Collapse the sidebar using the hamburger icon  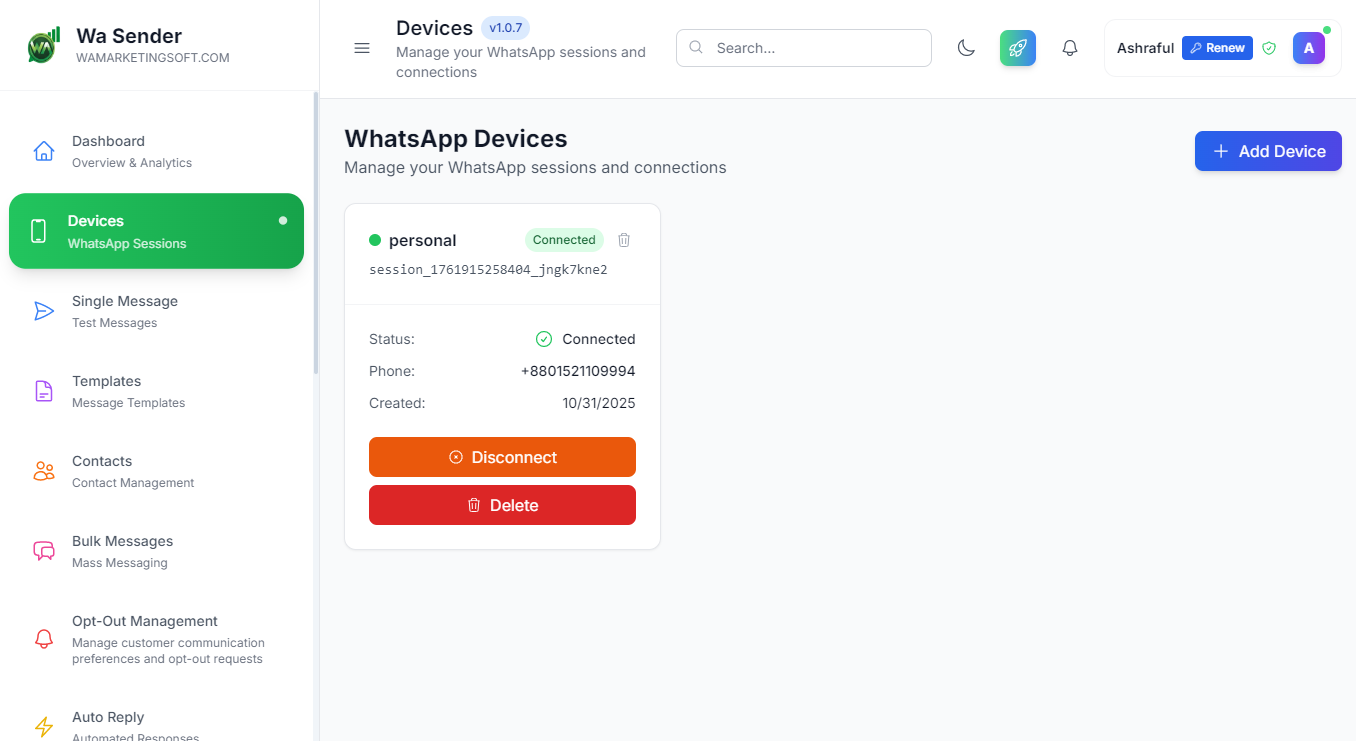tap(362, 47)
